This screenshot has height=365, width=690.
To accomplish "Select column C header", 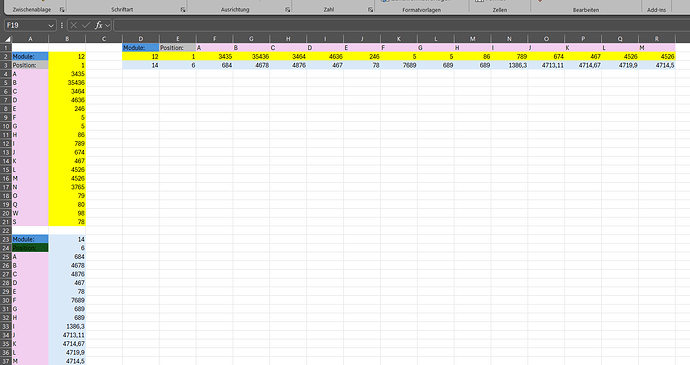I will [104, 39].
